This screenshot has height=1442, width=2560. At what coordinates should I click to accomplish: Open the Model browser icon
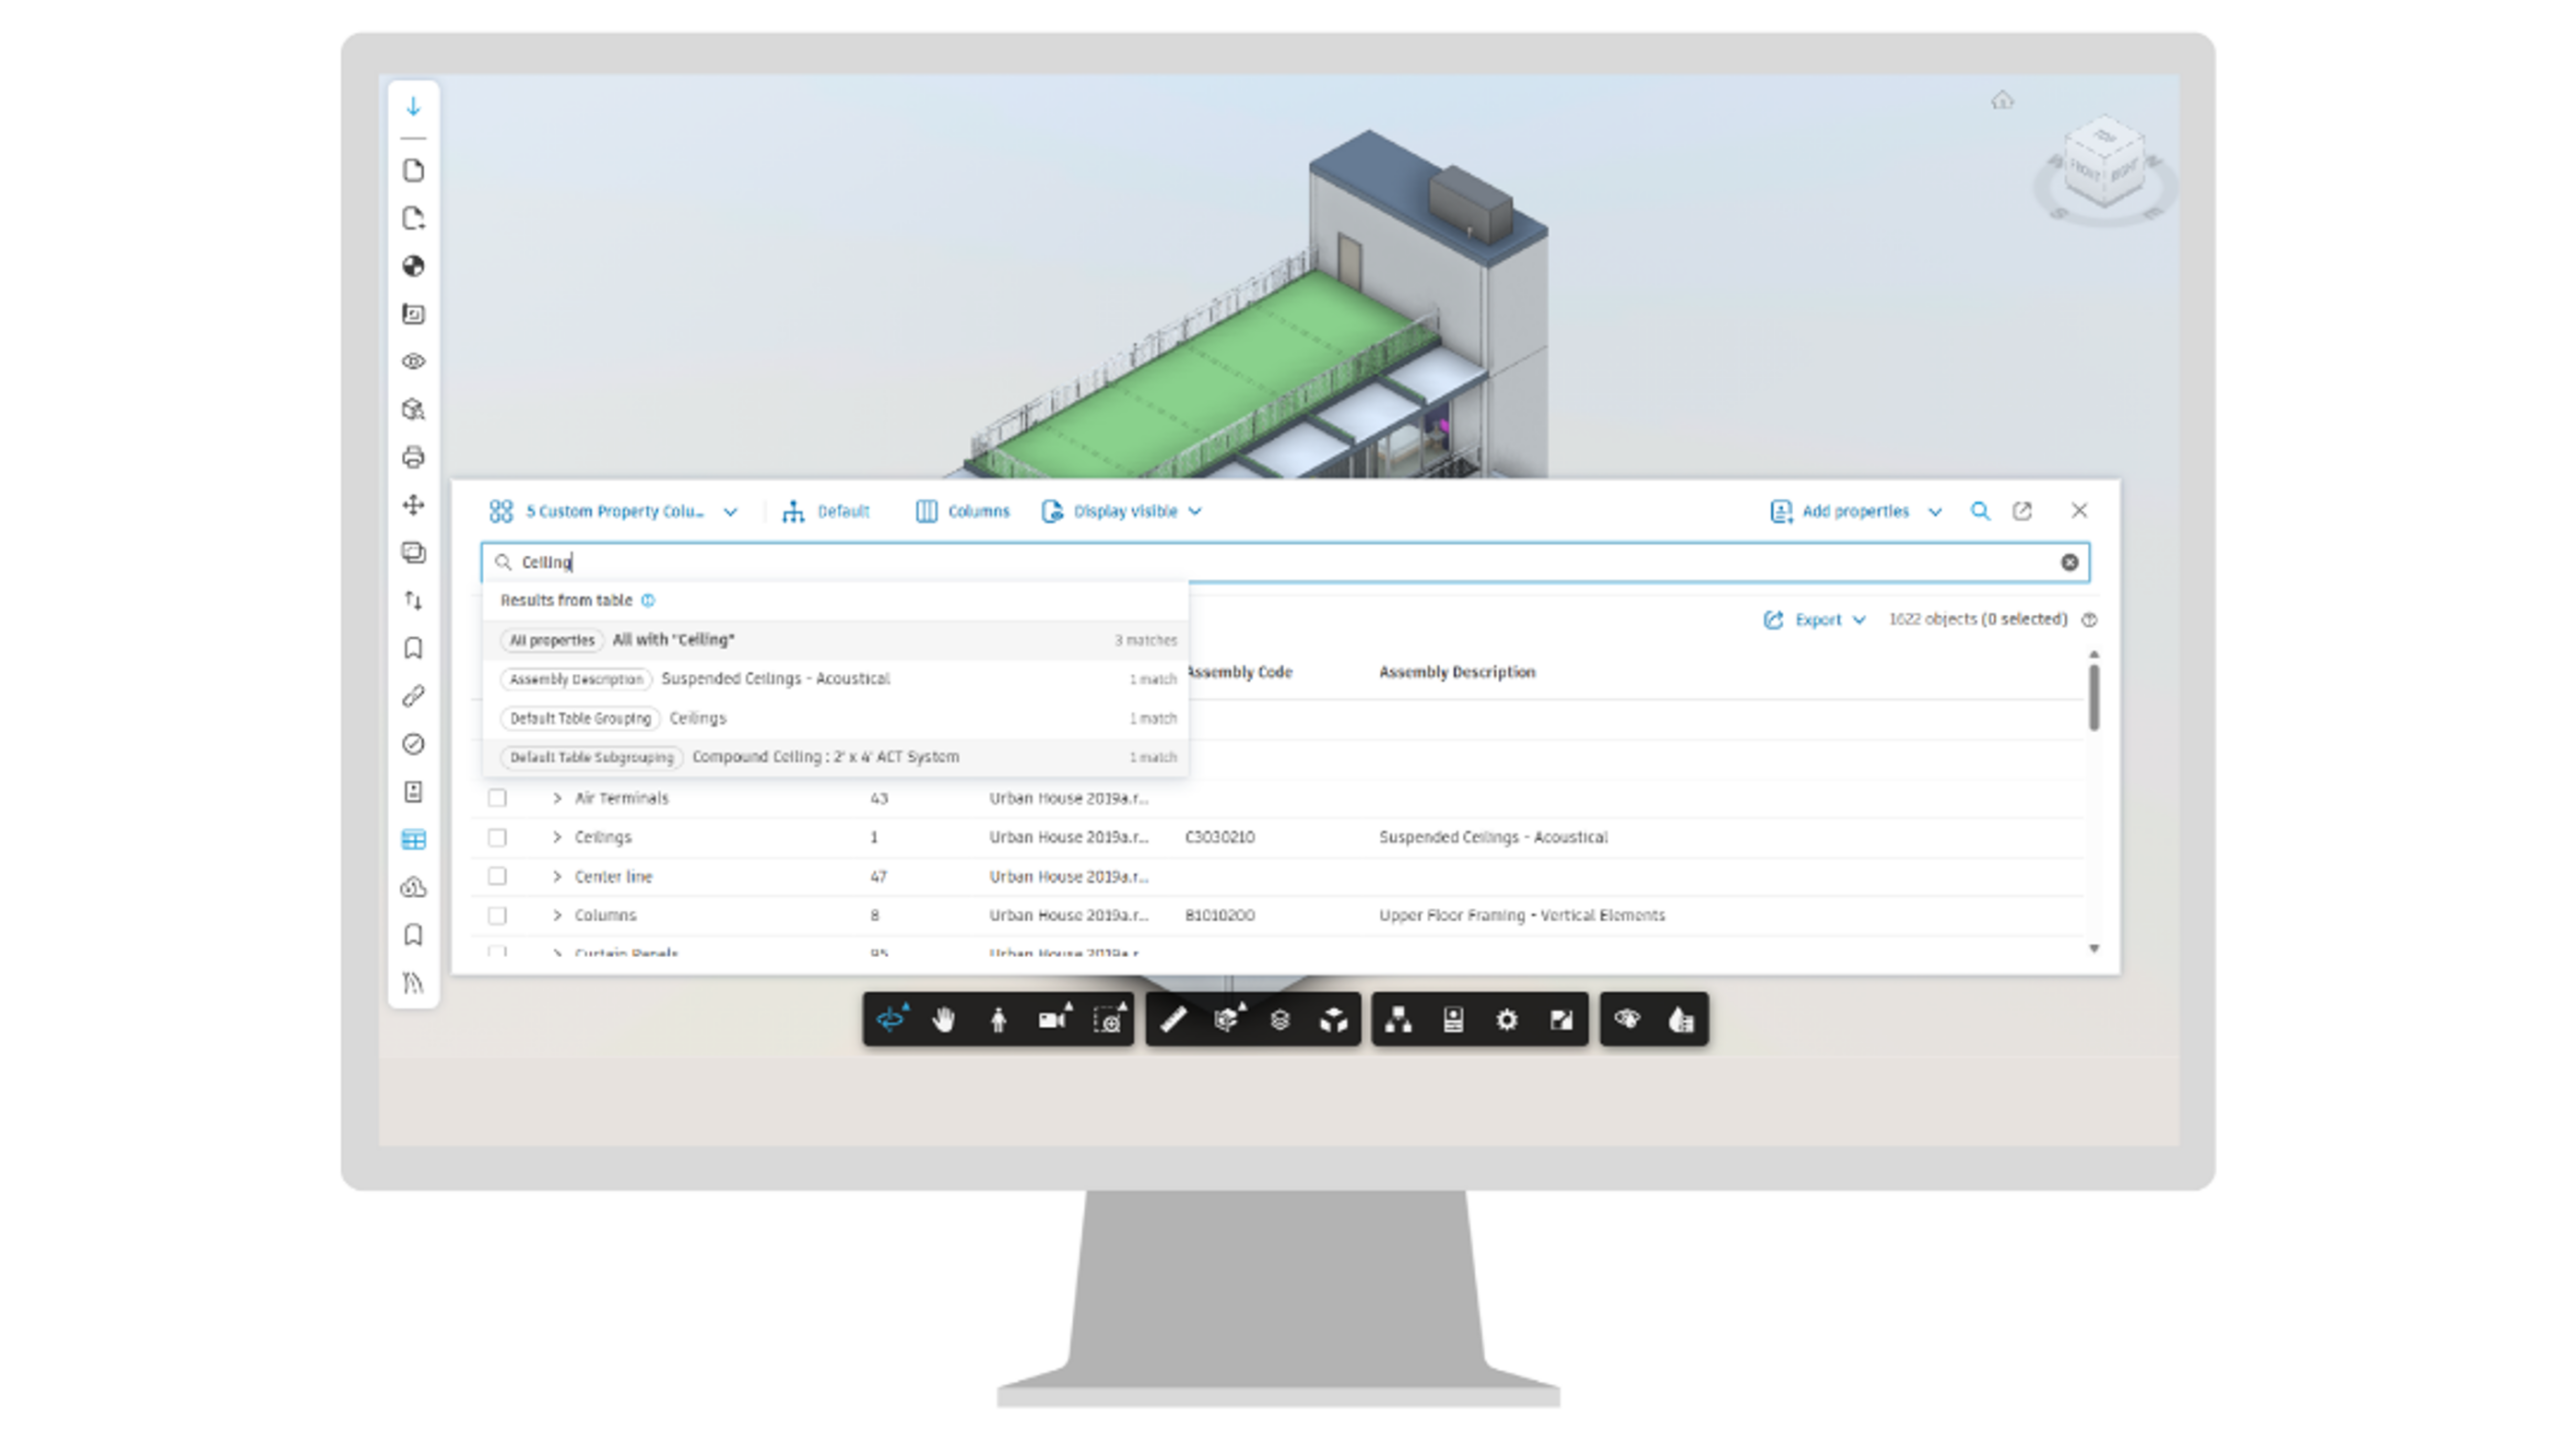click(1399, 1020)
